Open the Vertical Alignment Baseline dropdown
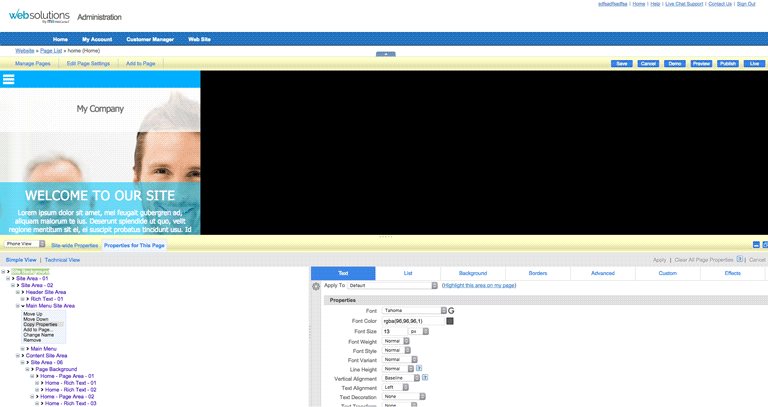Screen dimensions: 768x407 pos(401,378)
